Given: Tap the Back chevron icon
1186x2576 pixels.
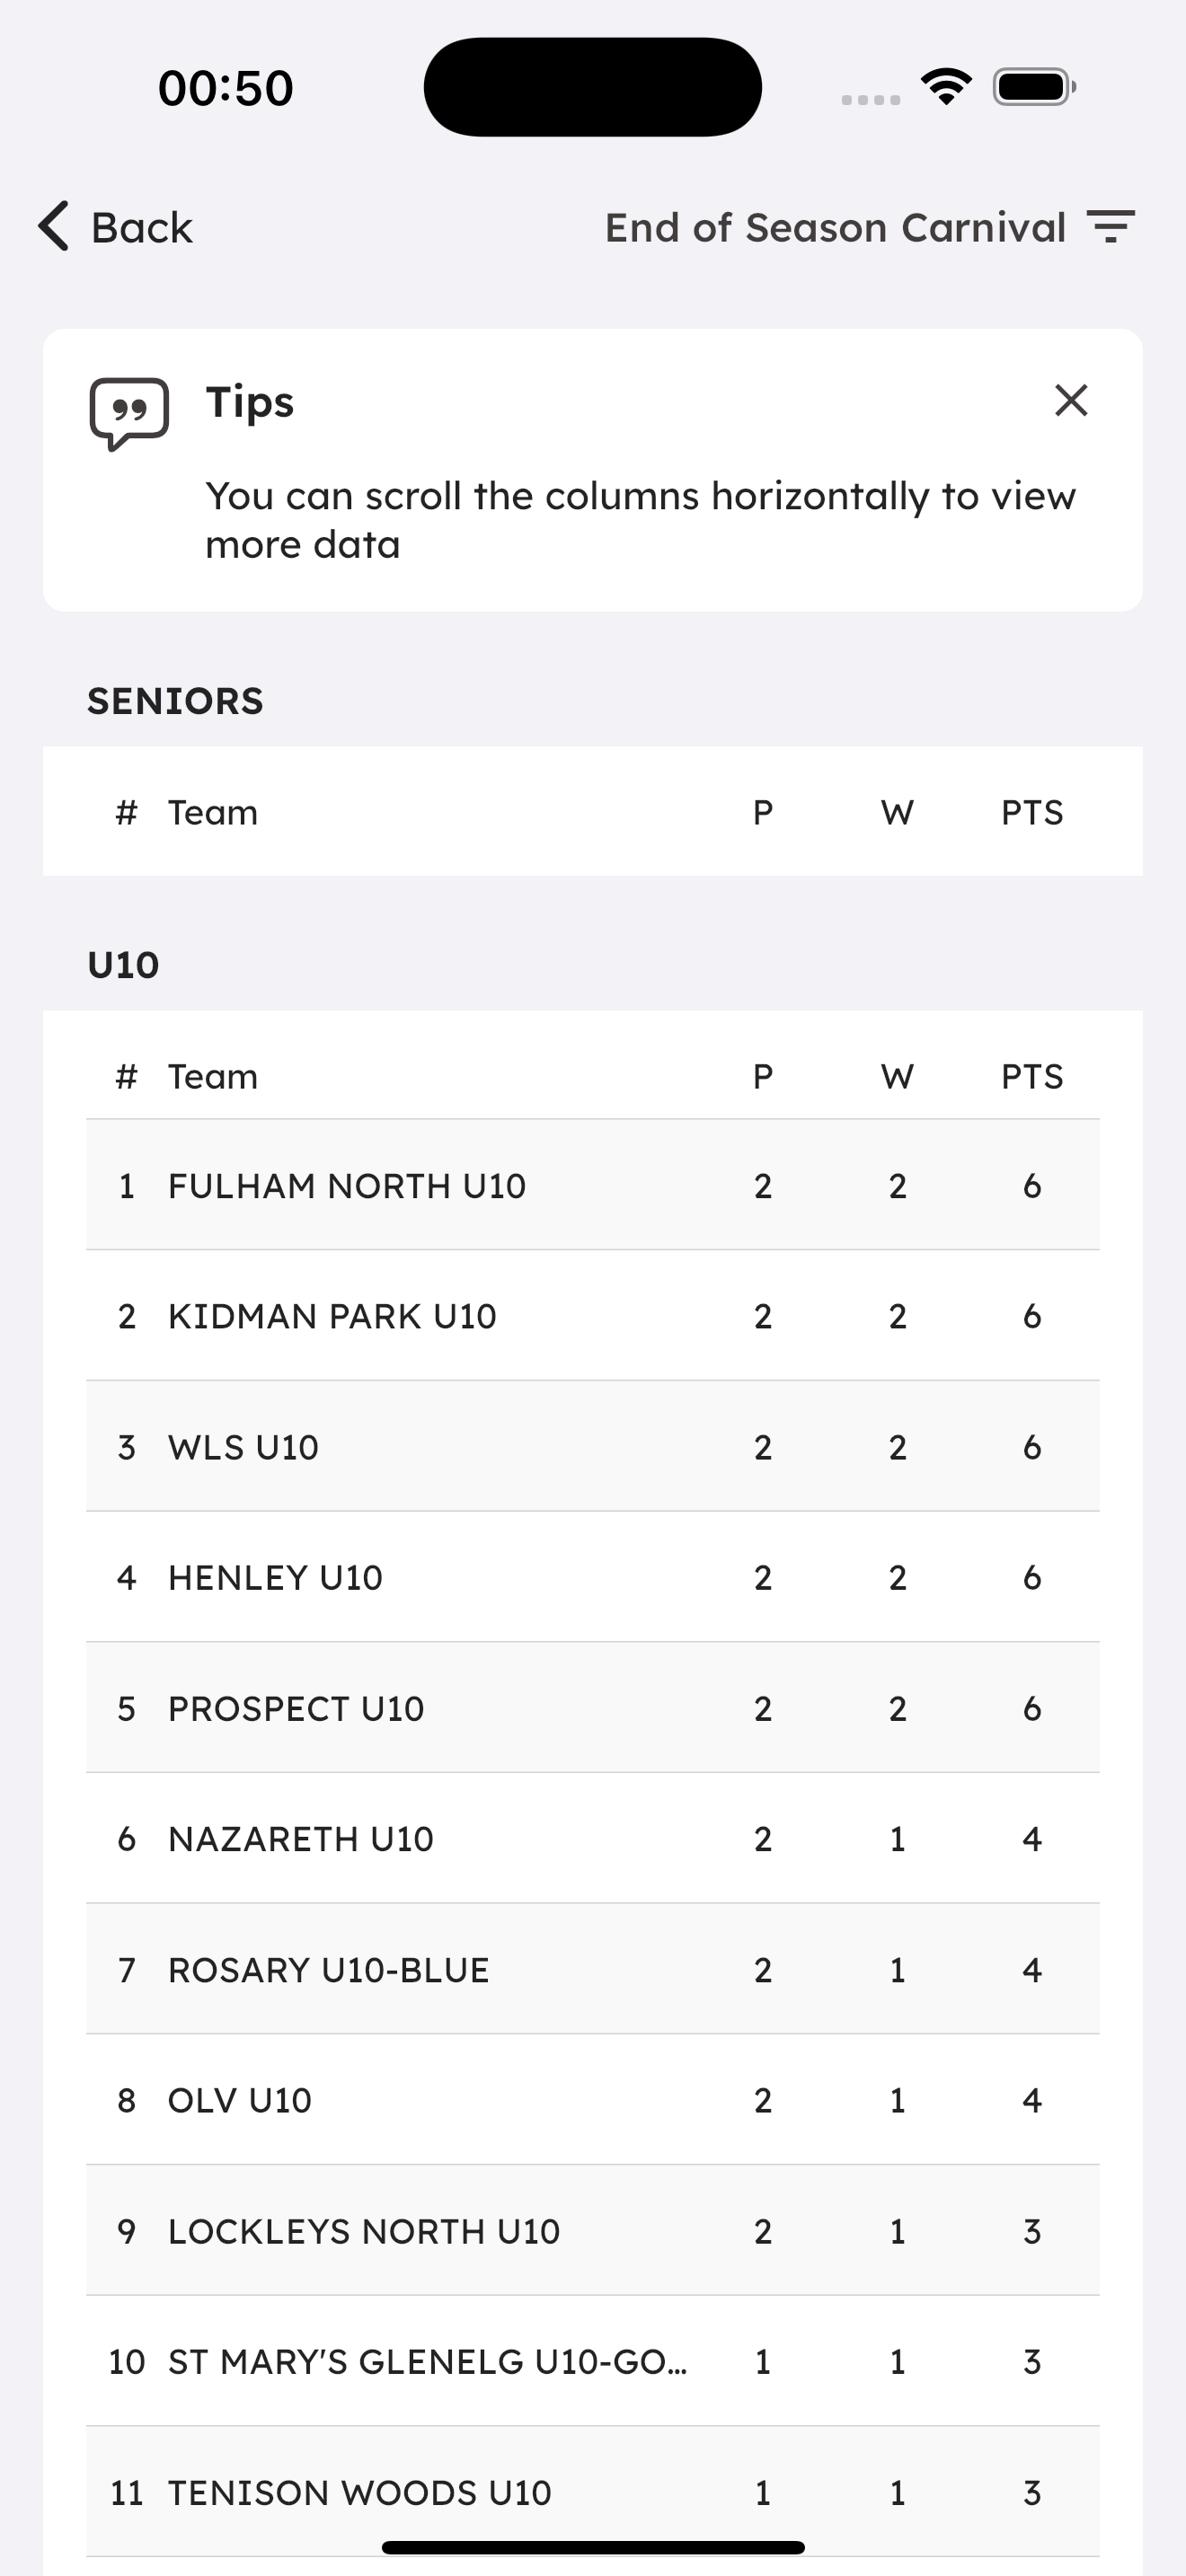Looking at the screenshot, I should point(54,226).
